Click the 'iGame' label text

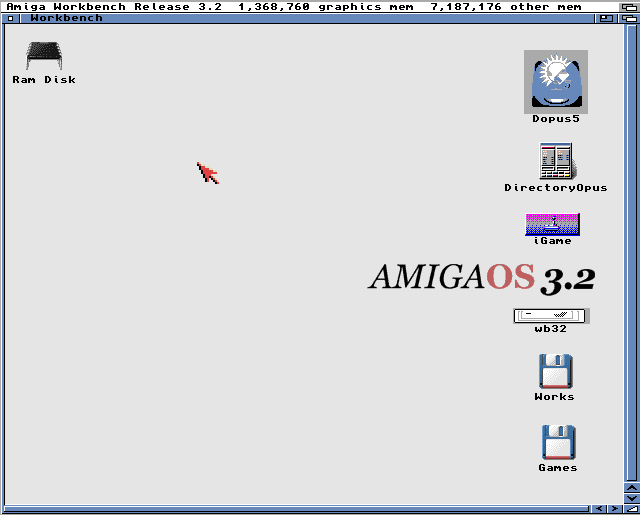pos(552,241)
